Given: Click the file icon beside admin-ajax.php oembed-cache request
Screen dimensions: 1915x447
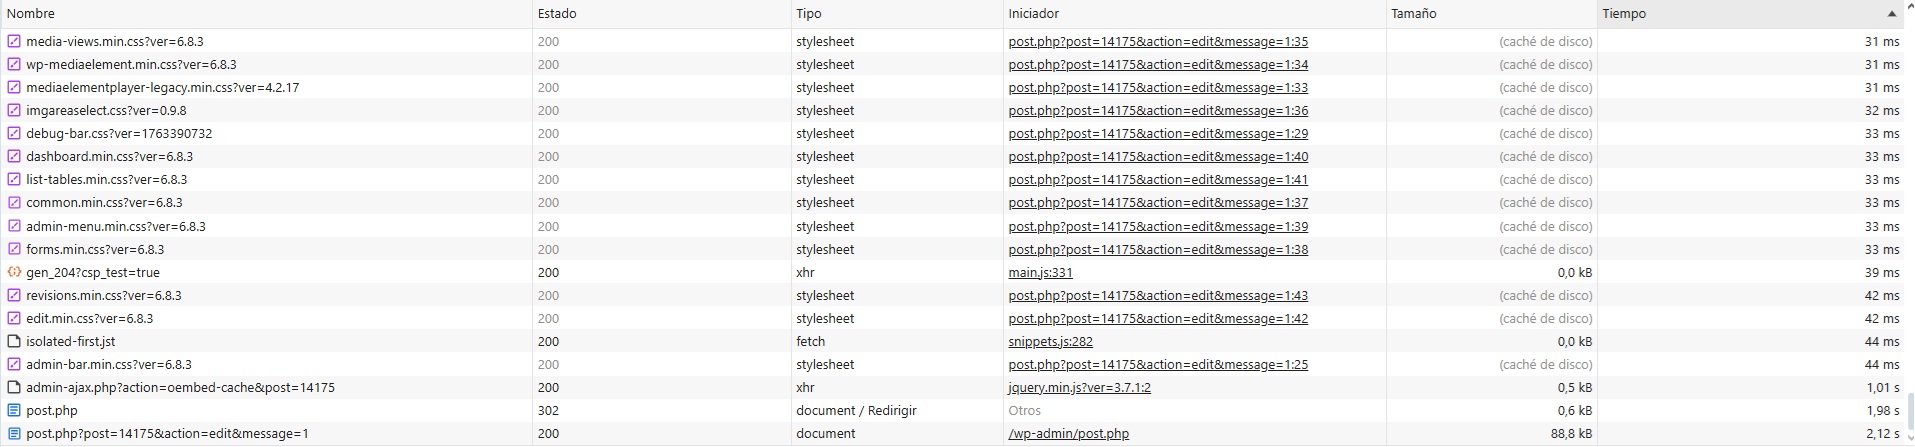Looking at the screenshot, I should pos(14,387).
